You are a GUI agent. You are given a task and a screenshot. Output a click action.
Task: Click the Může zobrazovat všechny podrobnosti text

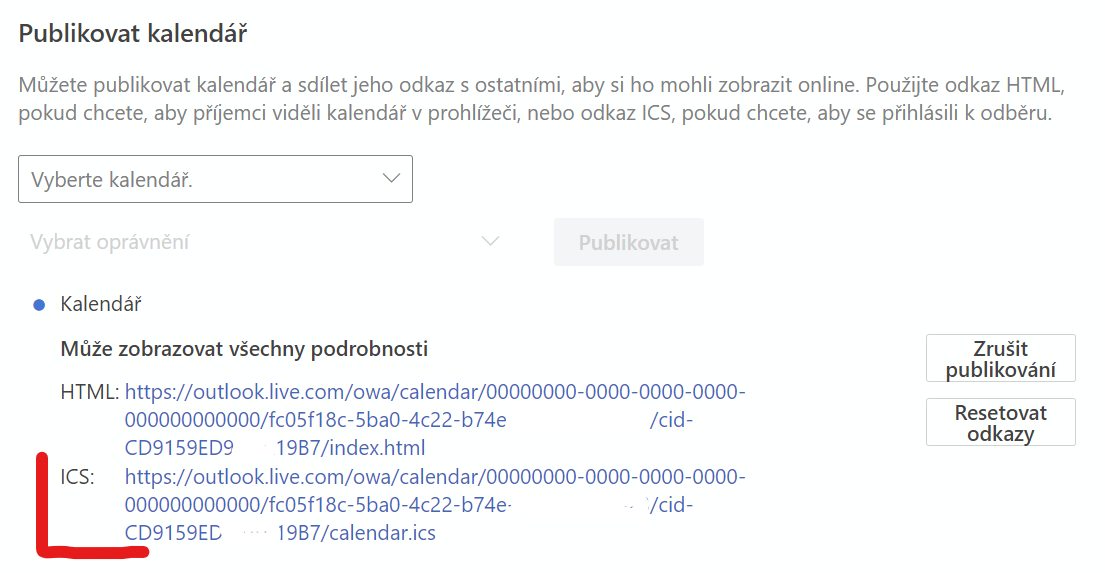click(244, 349)
